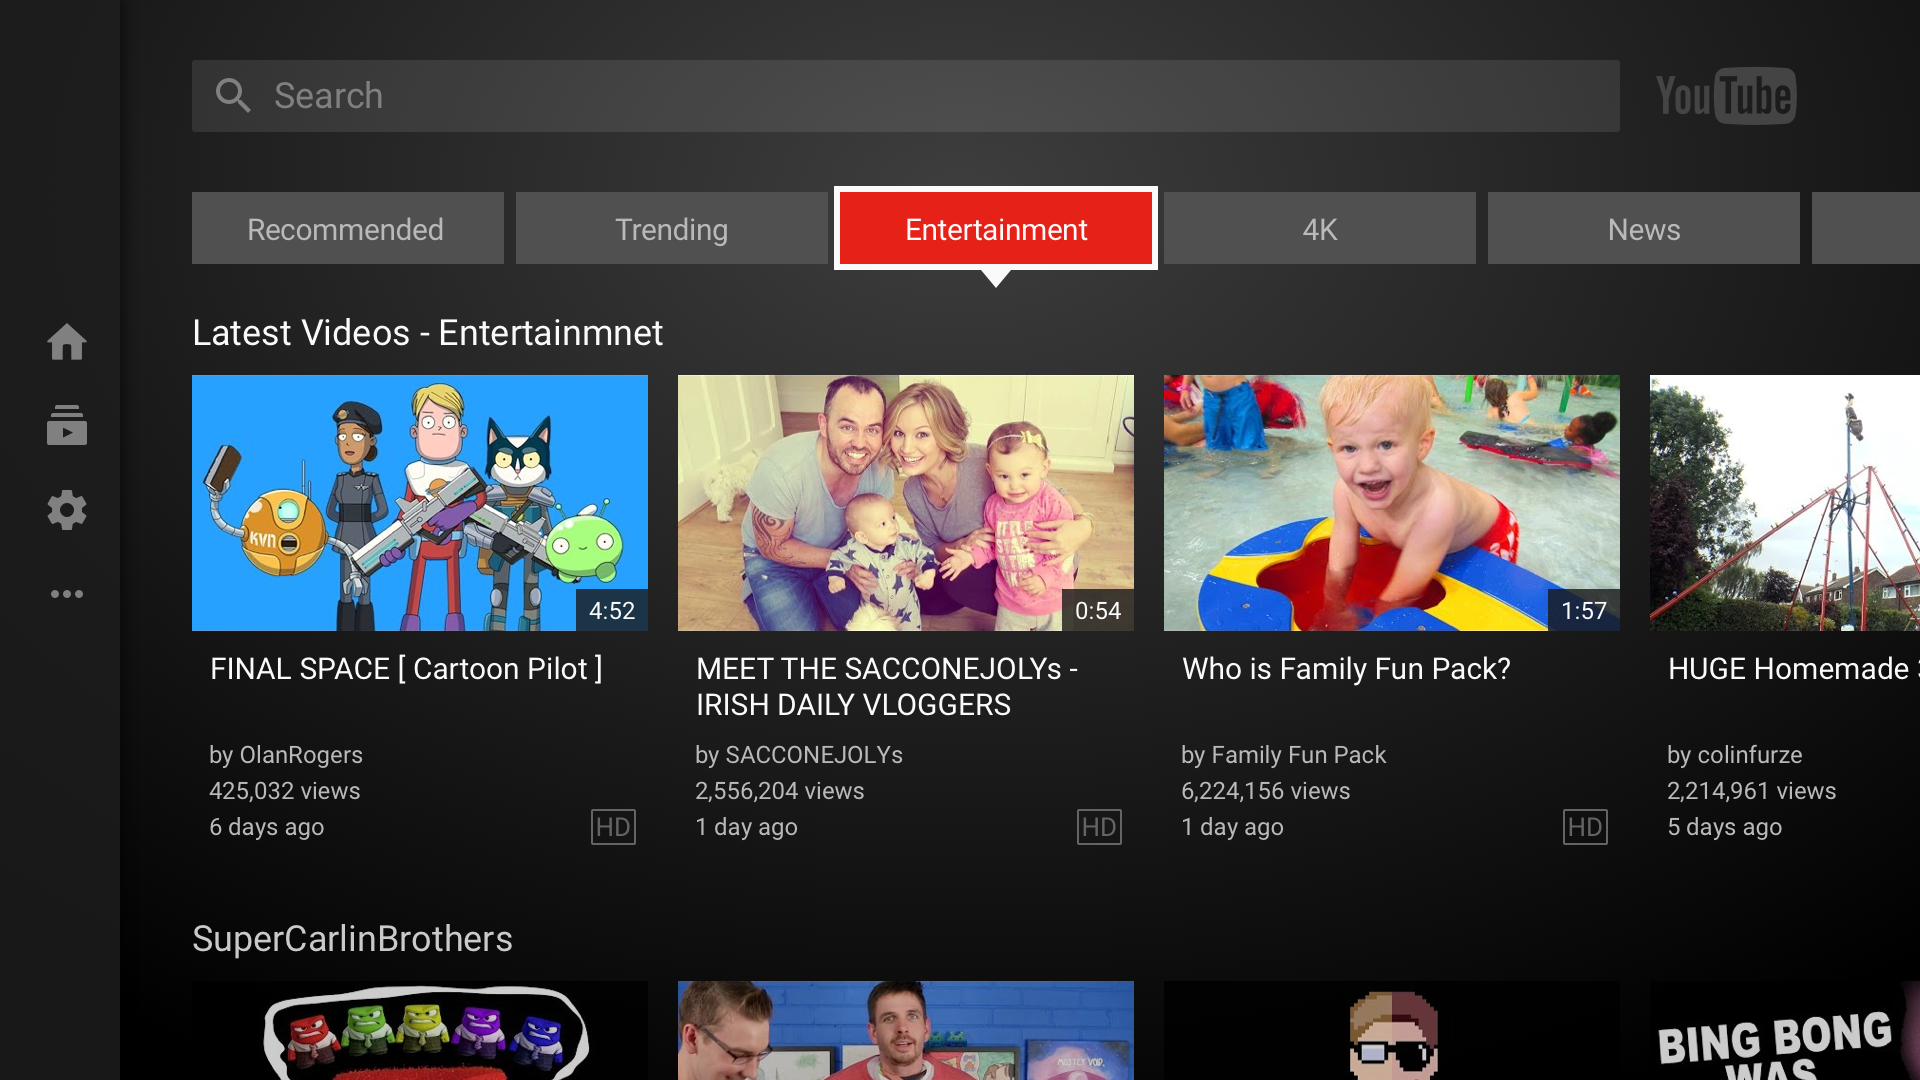Click the Recommended tab

tap(344, 227)
